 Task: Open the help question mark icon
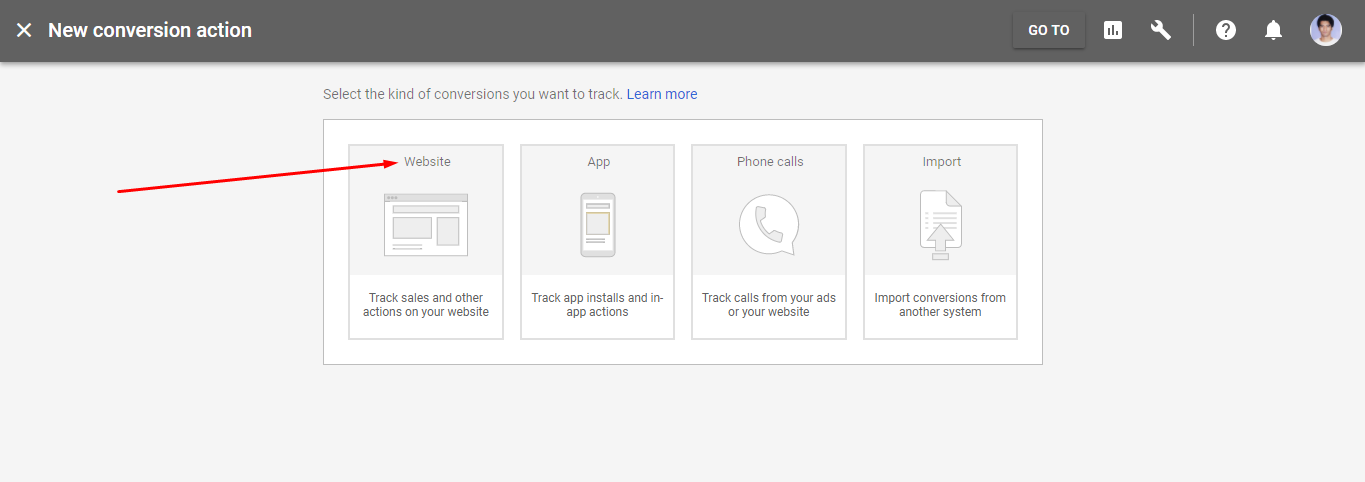1226,30
